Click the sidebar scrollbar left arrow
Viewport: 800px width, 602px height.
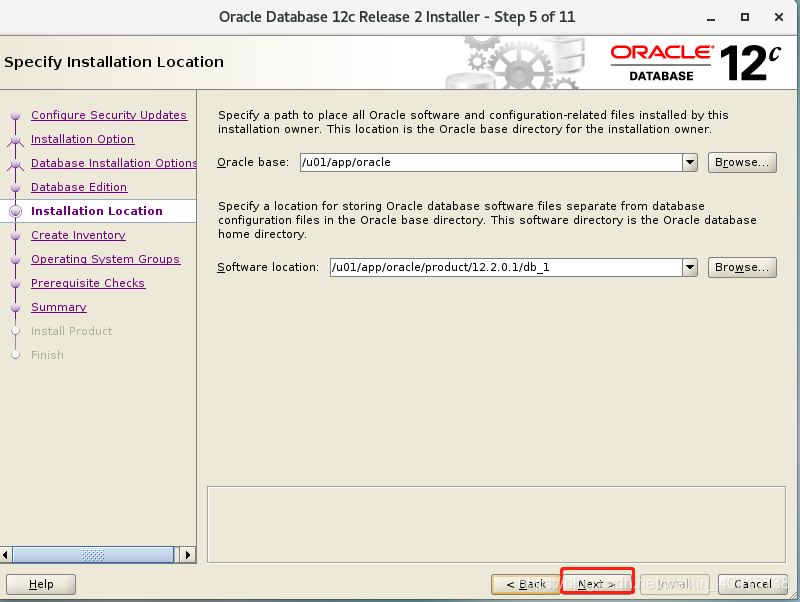click(6, 555)
